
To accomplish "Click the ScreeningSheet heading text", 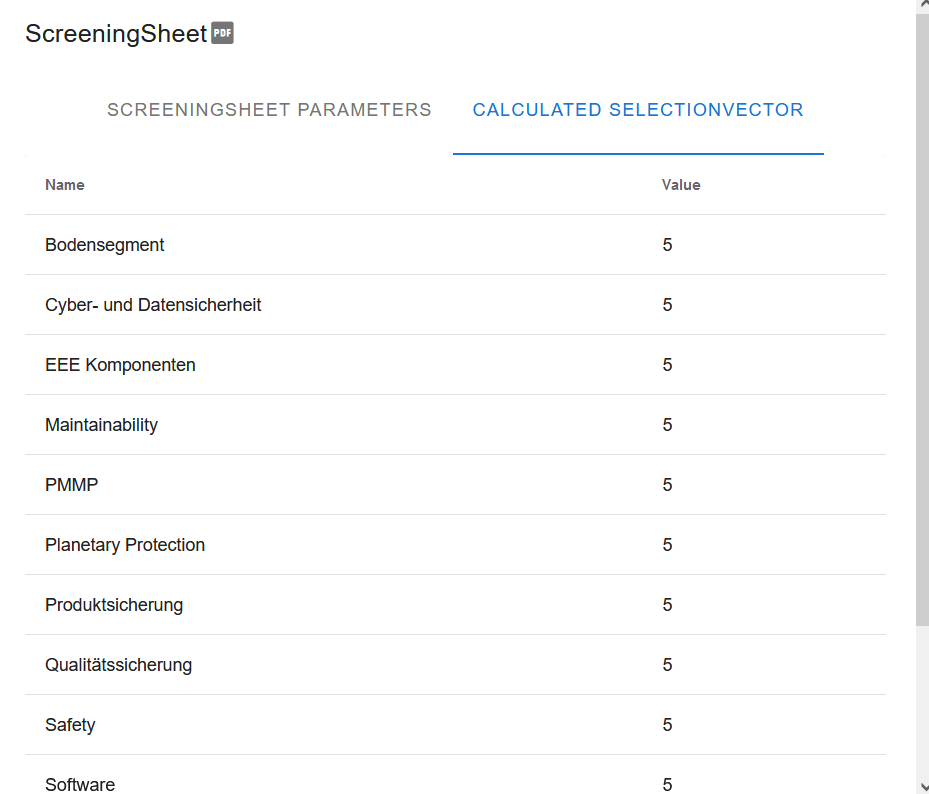I will click(x=116, y=33).
